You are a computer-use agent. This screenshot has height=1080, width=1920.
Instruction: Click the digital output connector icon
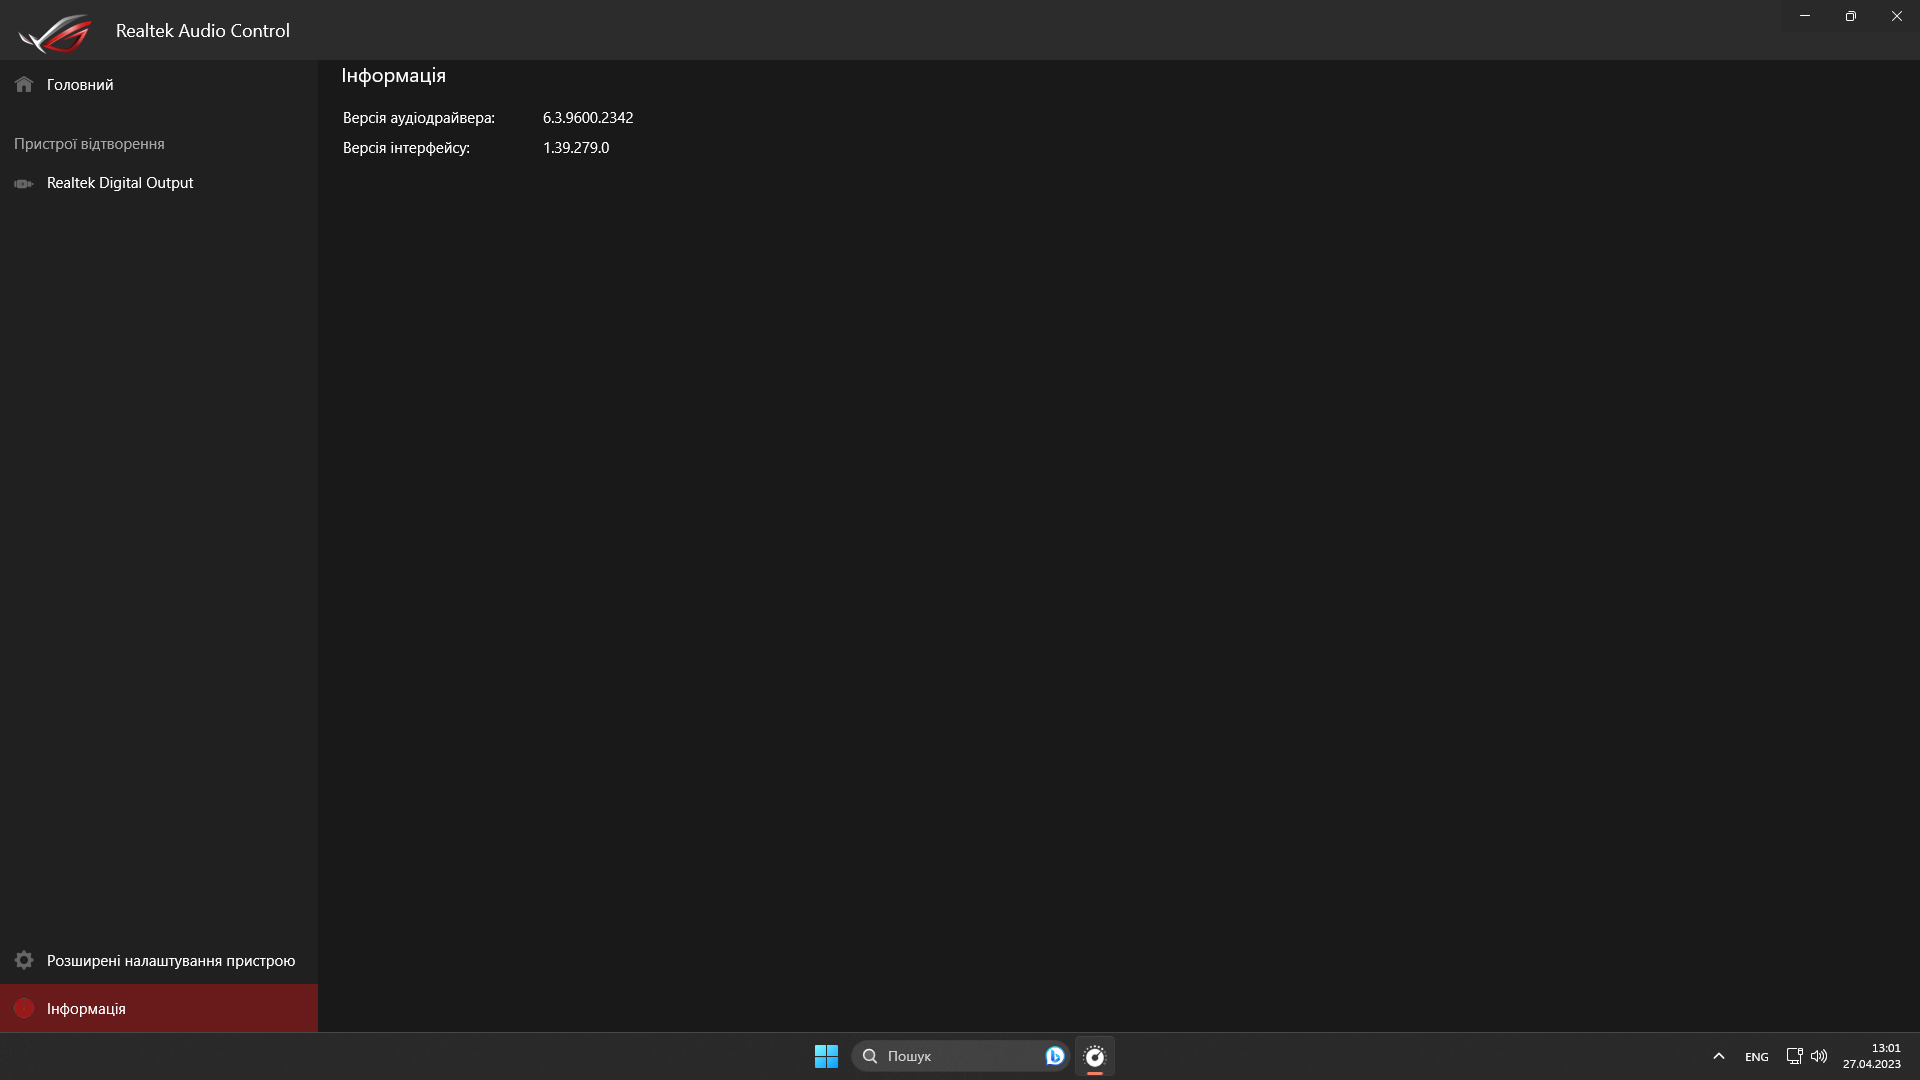coord(24,184)
